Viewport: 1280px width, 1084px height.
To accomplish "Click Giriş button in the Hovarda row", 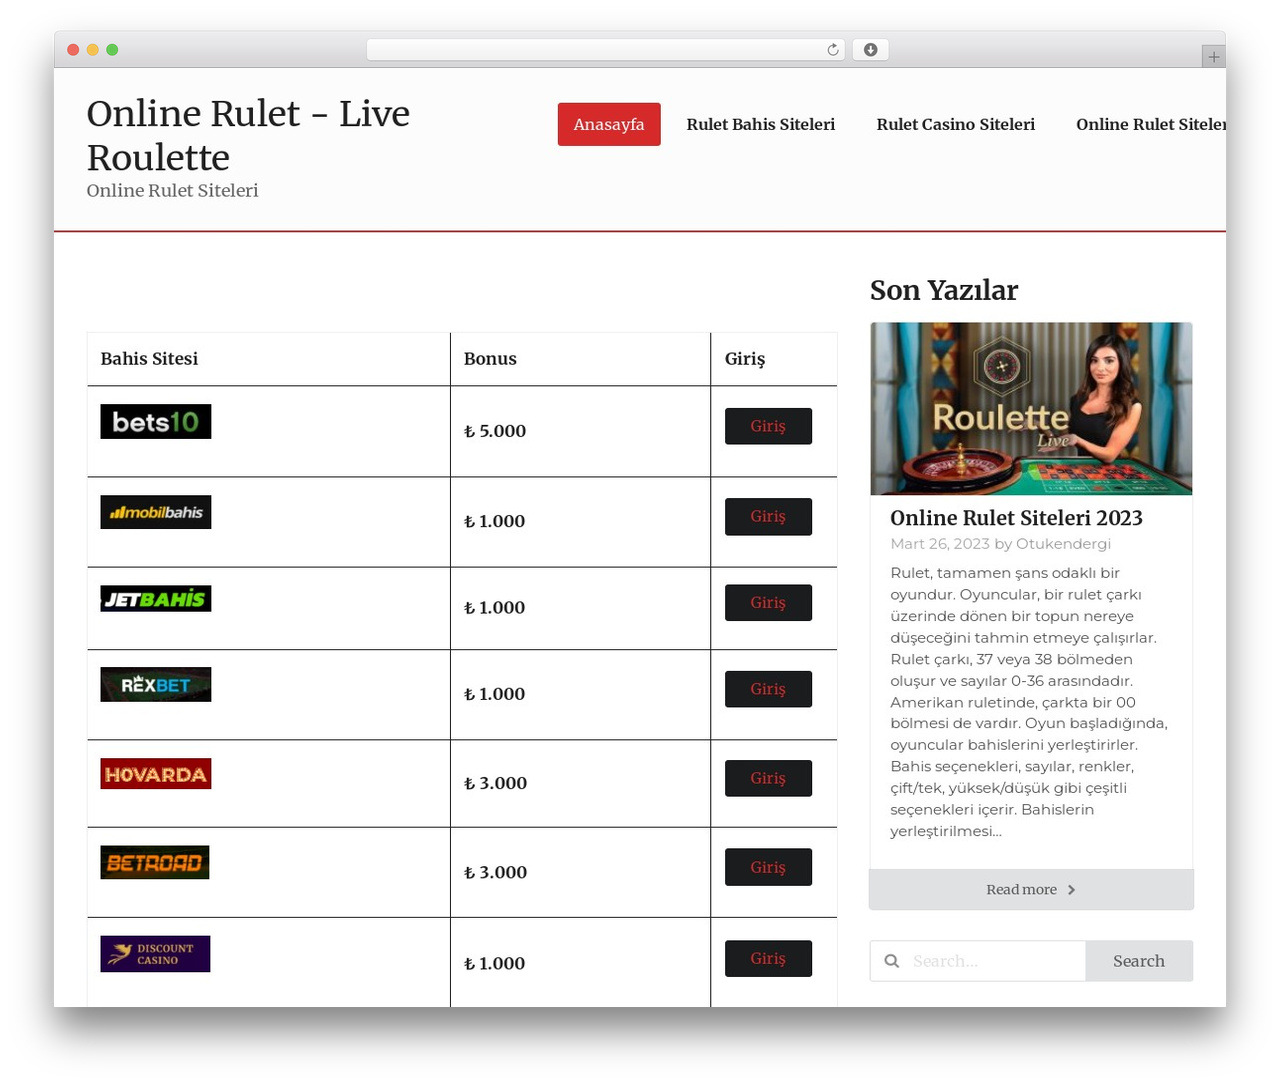I will point(768,778).
